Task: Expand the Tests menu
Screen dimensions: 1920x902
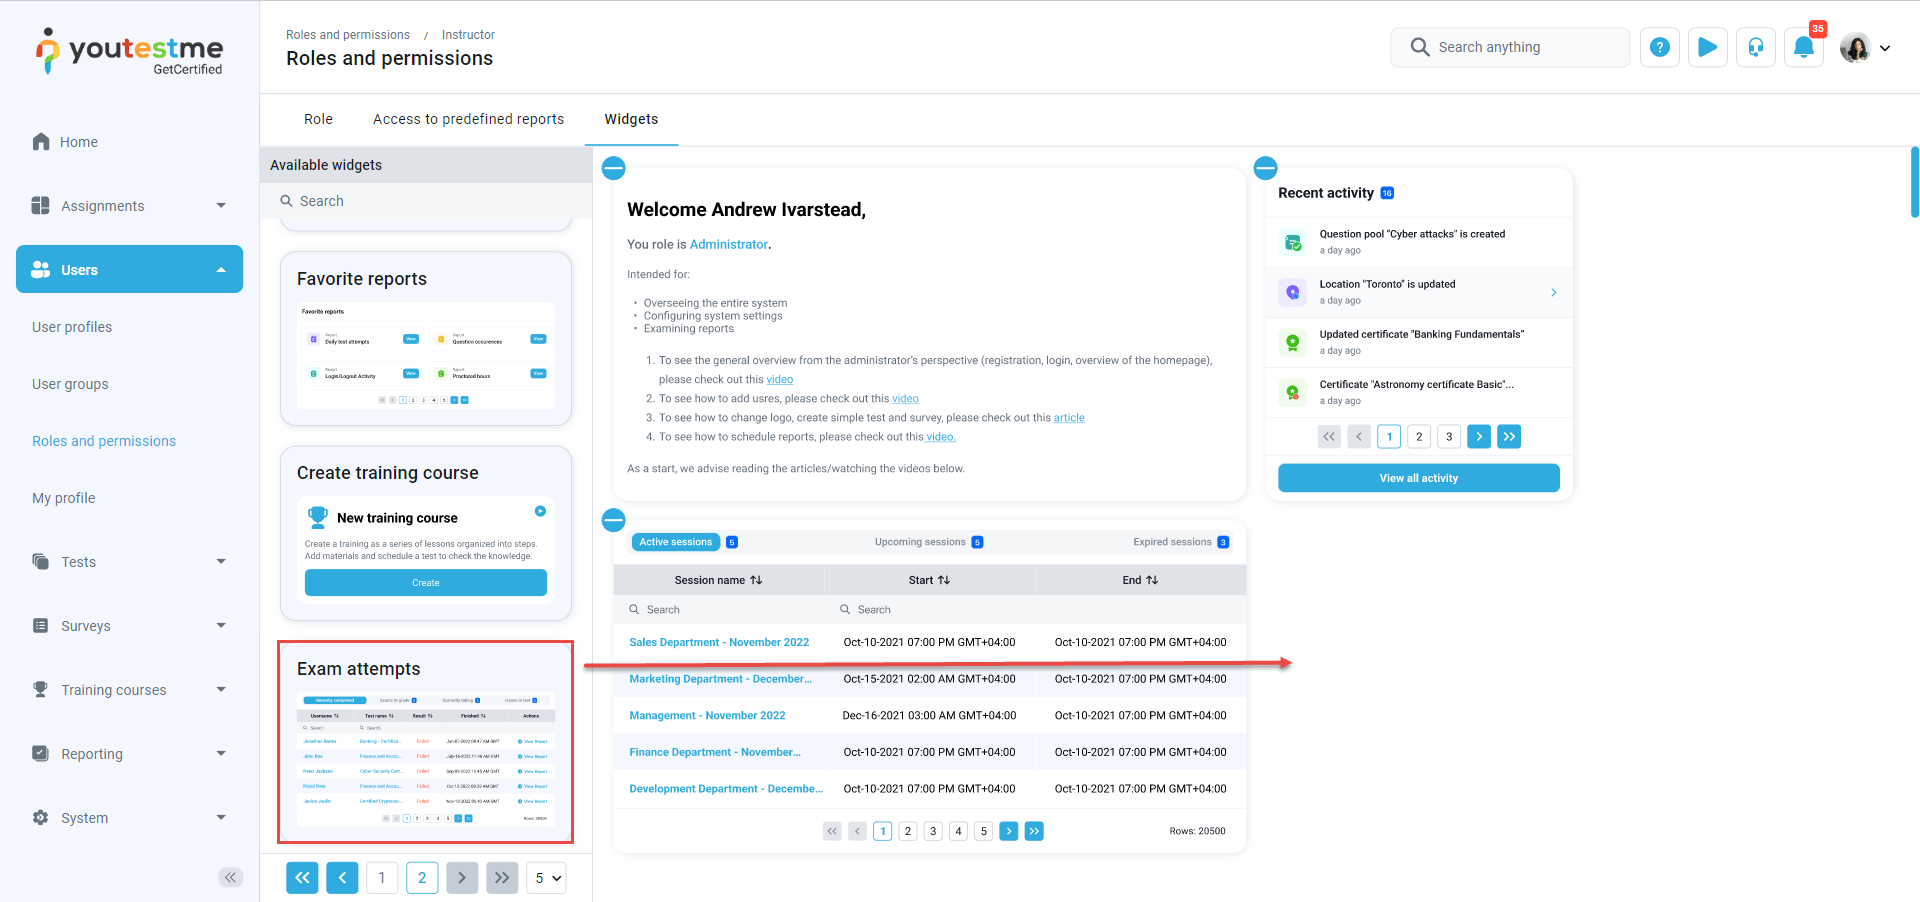Action: click(x=129, y=562)
